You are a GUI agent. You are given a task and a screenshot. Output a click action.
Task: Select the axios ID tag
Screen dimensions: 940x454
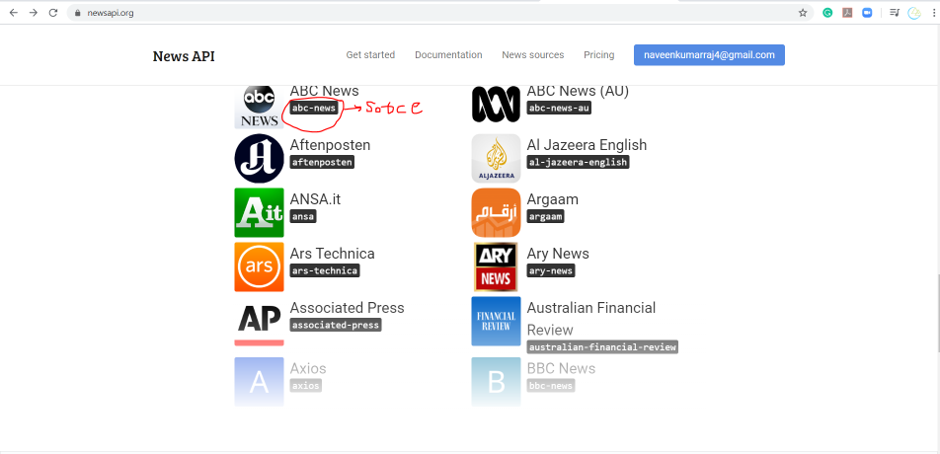coord(306,386)
